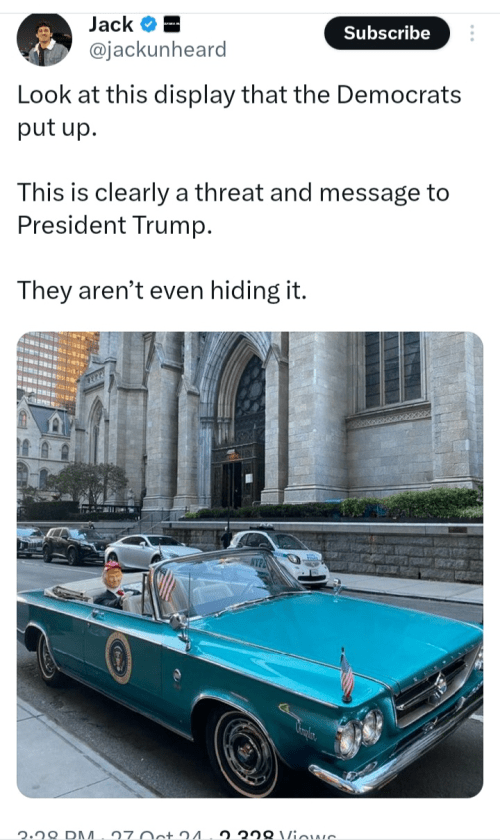Click the blue verified checkmark badge

pos(148,24)
